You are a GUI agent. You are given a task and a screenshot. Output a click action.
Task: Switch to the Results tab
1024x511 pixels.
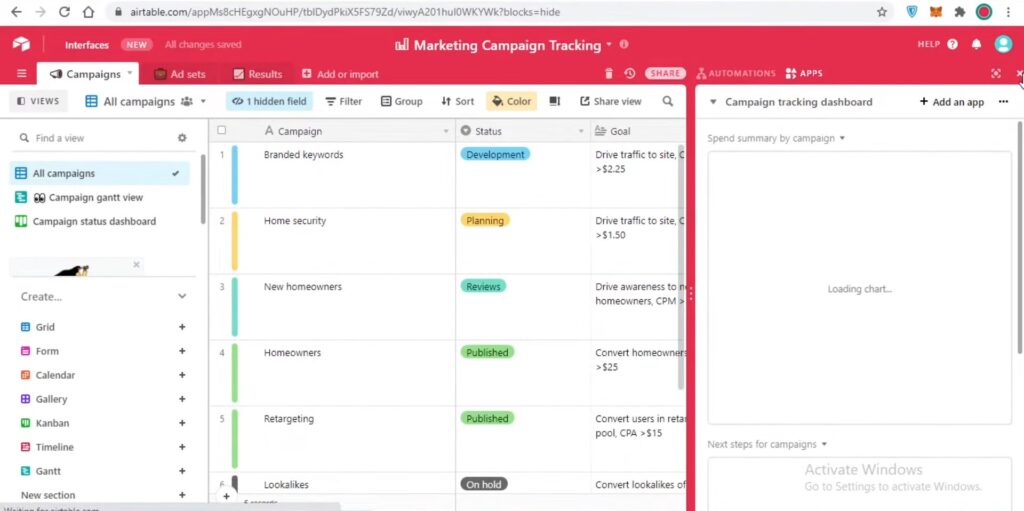tap(258, 74)
